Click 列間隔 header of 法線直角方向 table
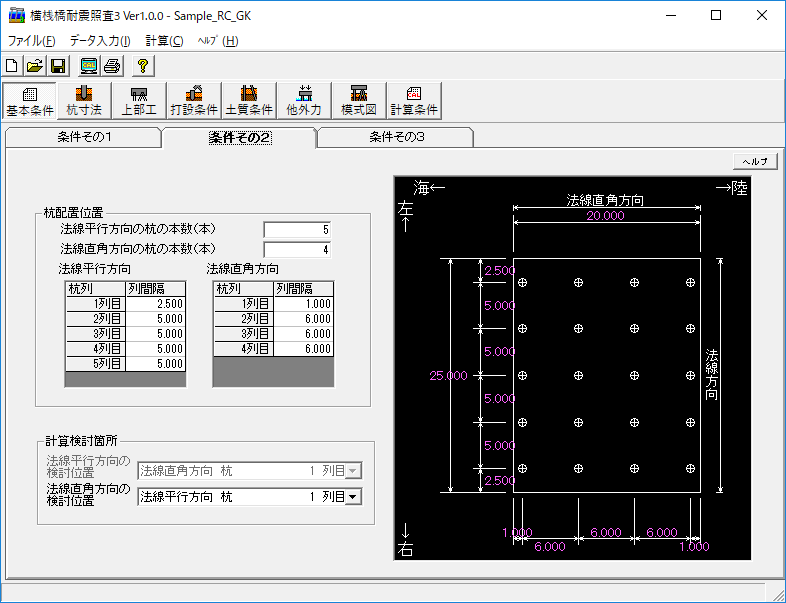Viewport: 786px width, 603px height. pyautogui.click(x=304, y=289)
